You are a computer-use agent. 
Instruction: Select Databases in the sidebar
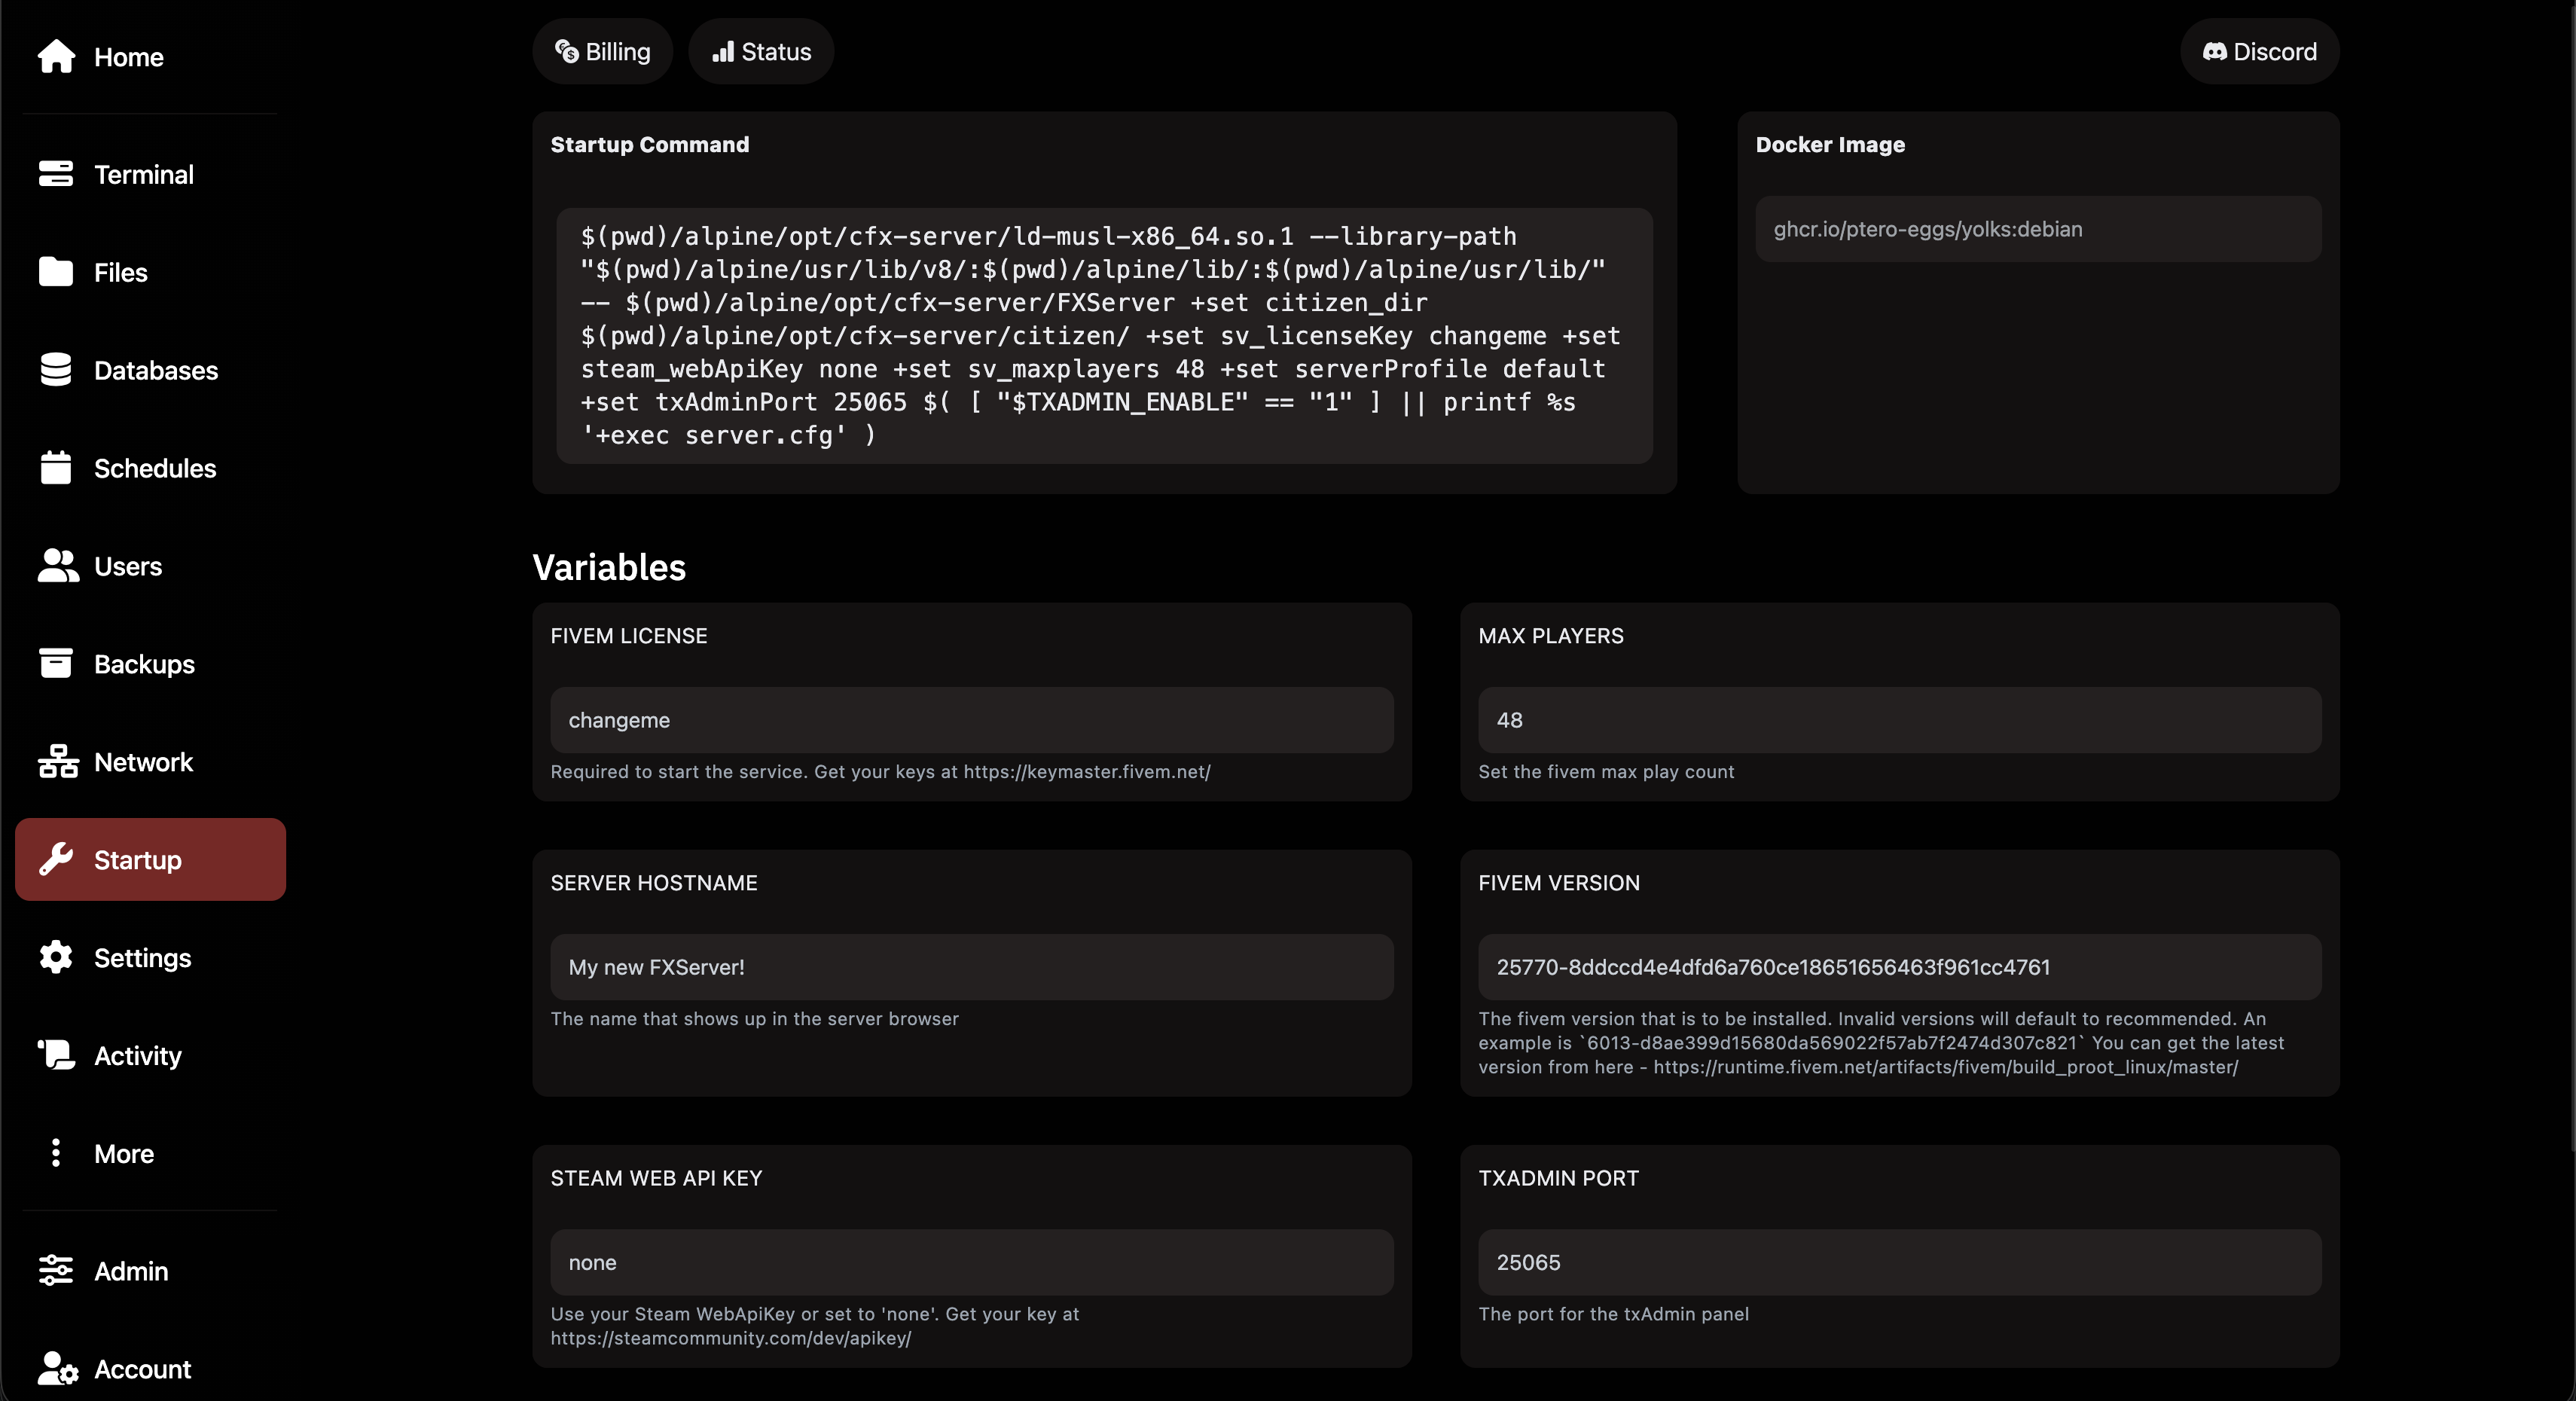pyautogui.click(x=156, y=371)
